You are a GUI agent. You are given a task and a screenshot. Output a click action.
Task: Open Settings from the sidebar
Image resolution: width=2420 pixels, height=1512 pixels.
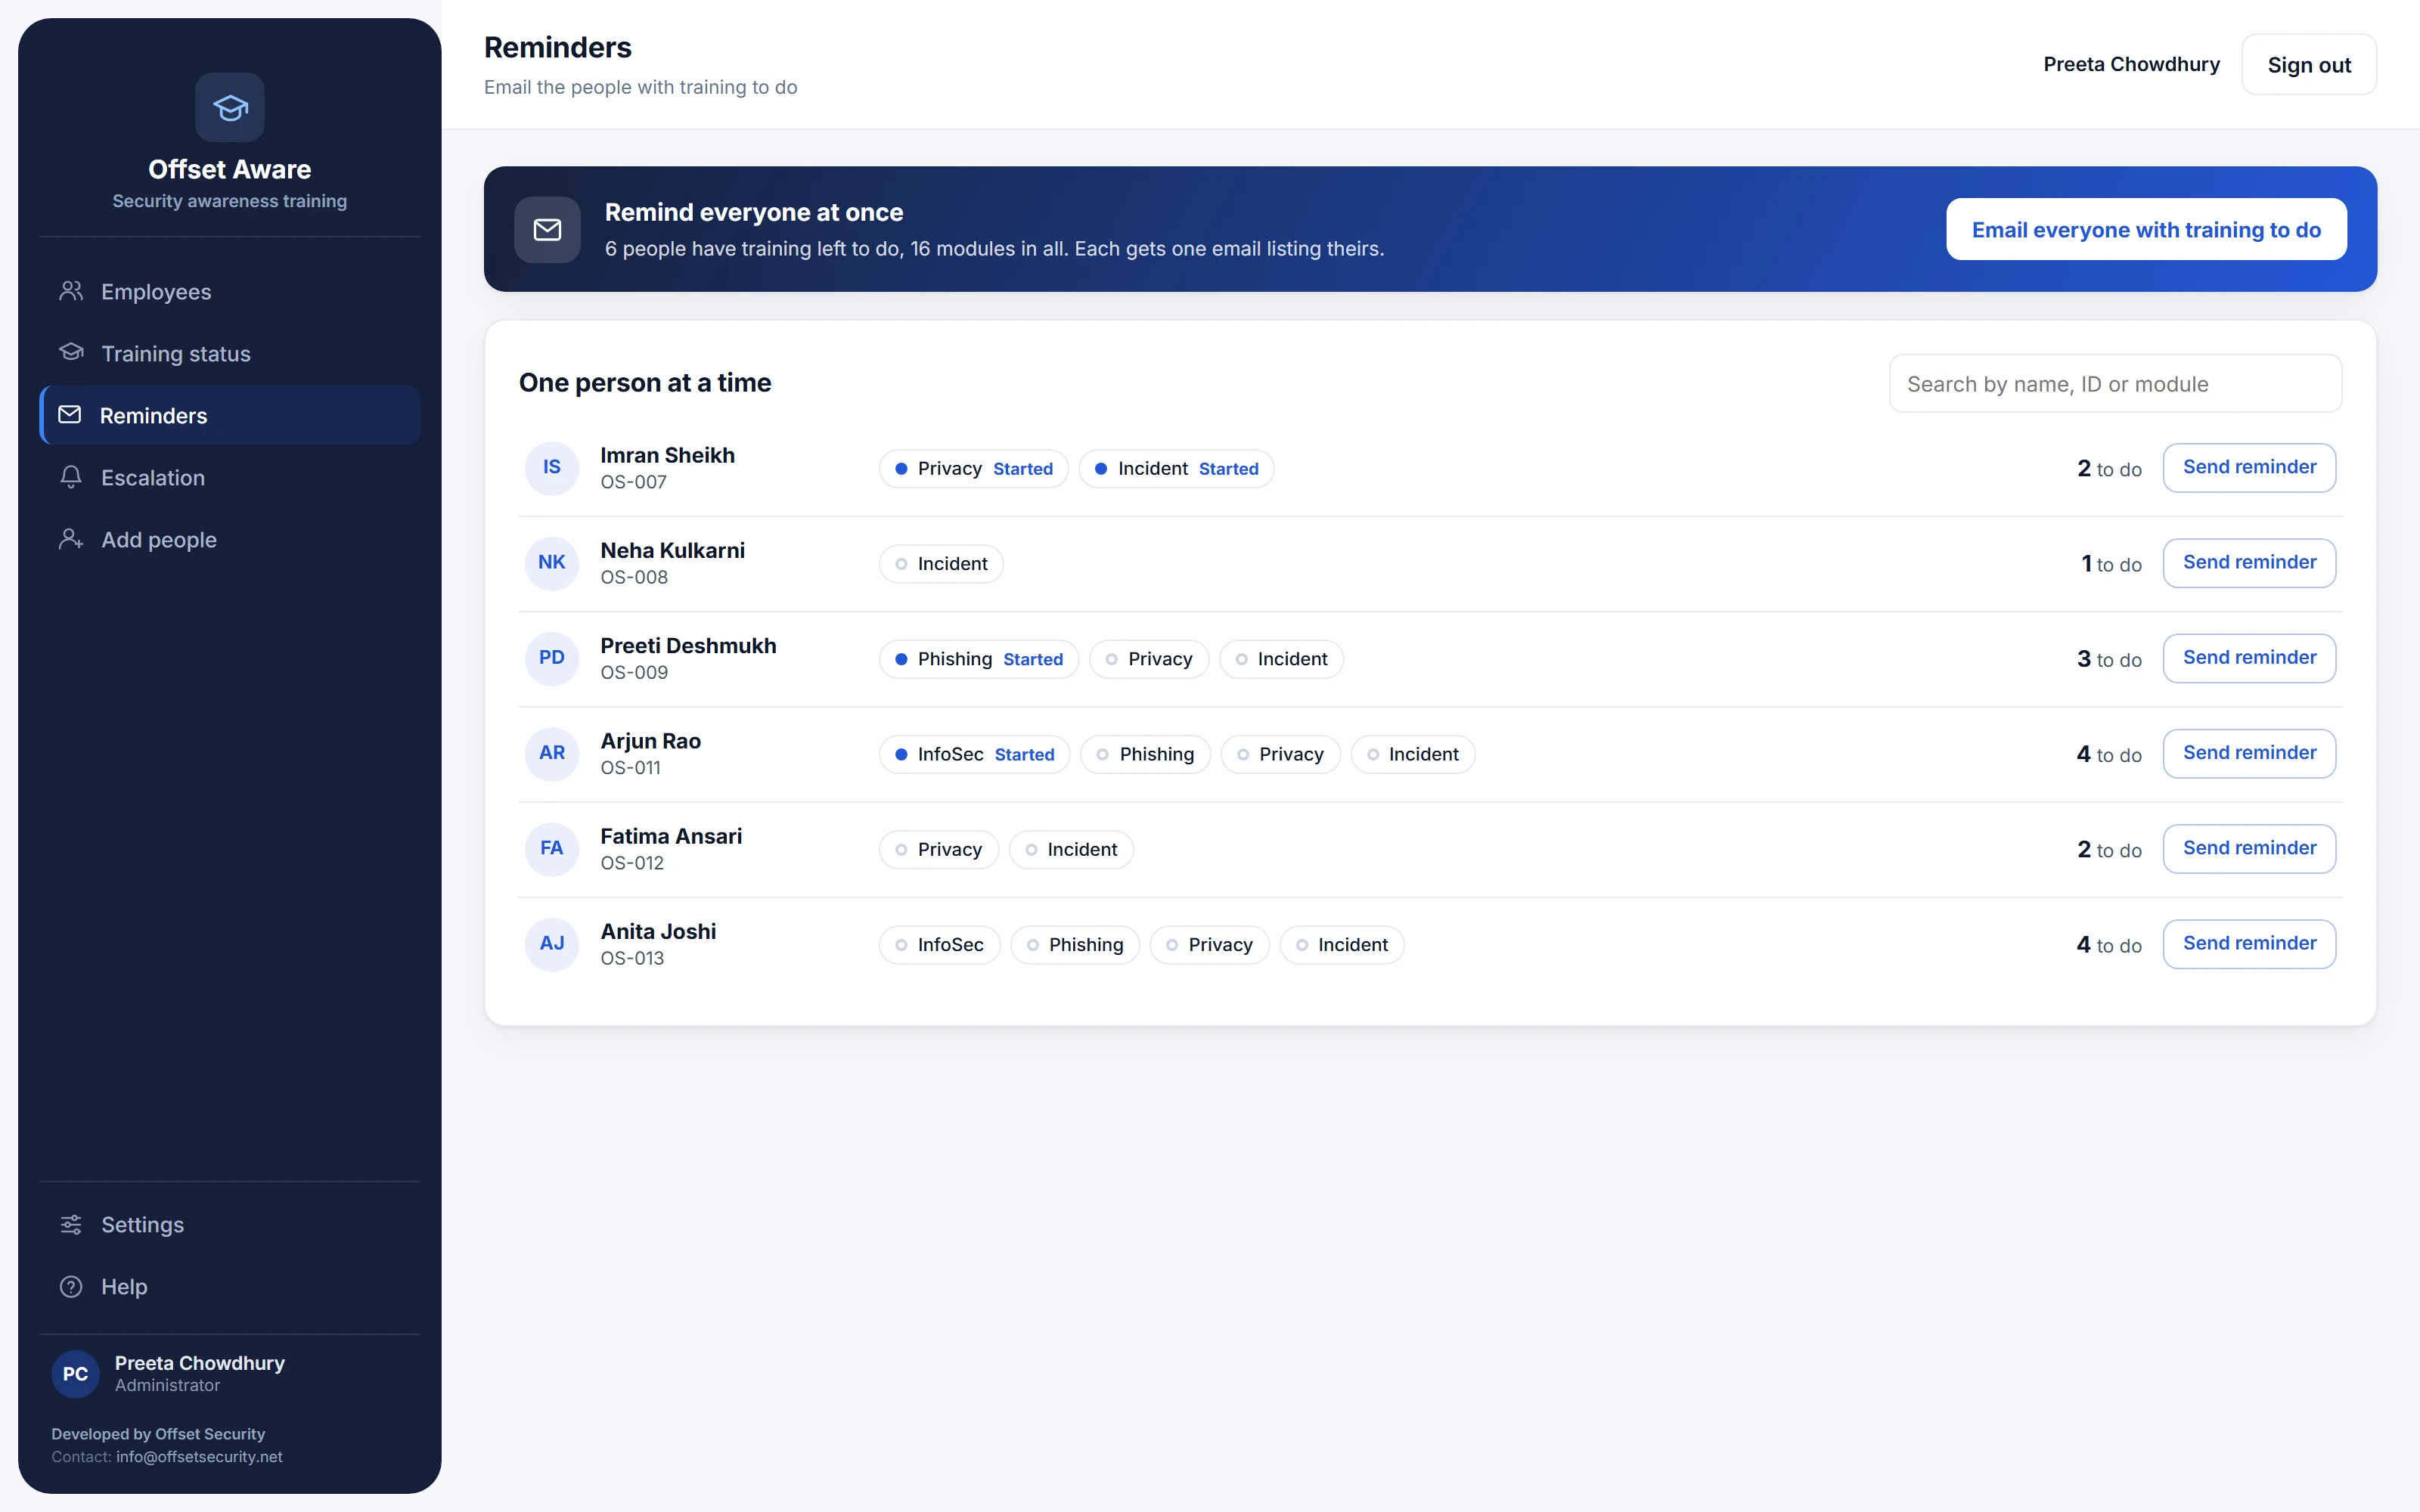point(230,1224)
